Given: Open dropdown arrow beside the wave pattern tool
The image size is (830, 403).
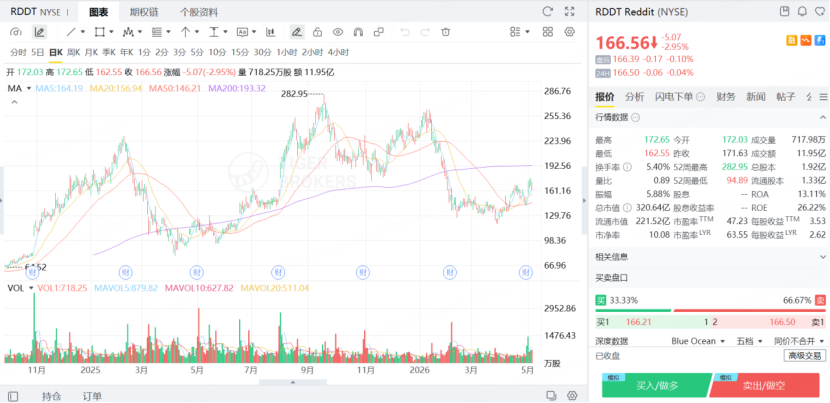Looking at the screenshot, I should pyautogui.click(x=140, y=32).
